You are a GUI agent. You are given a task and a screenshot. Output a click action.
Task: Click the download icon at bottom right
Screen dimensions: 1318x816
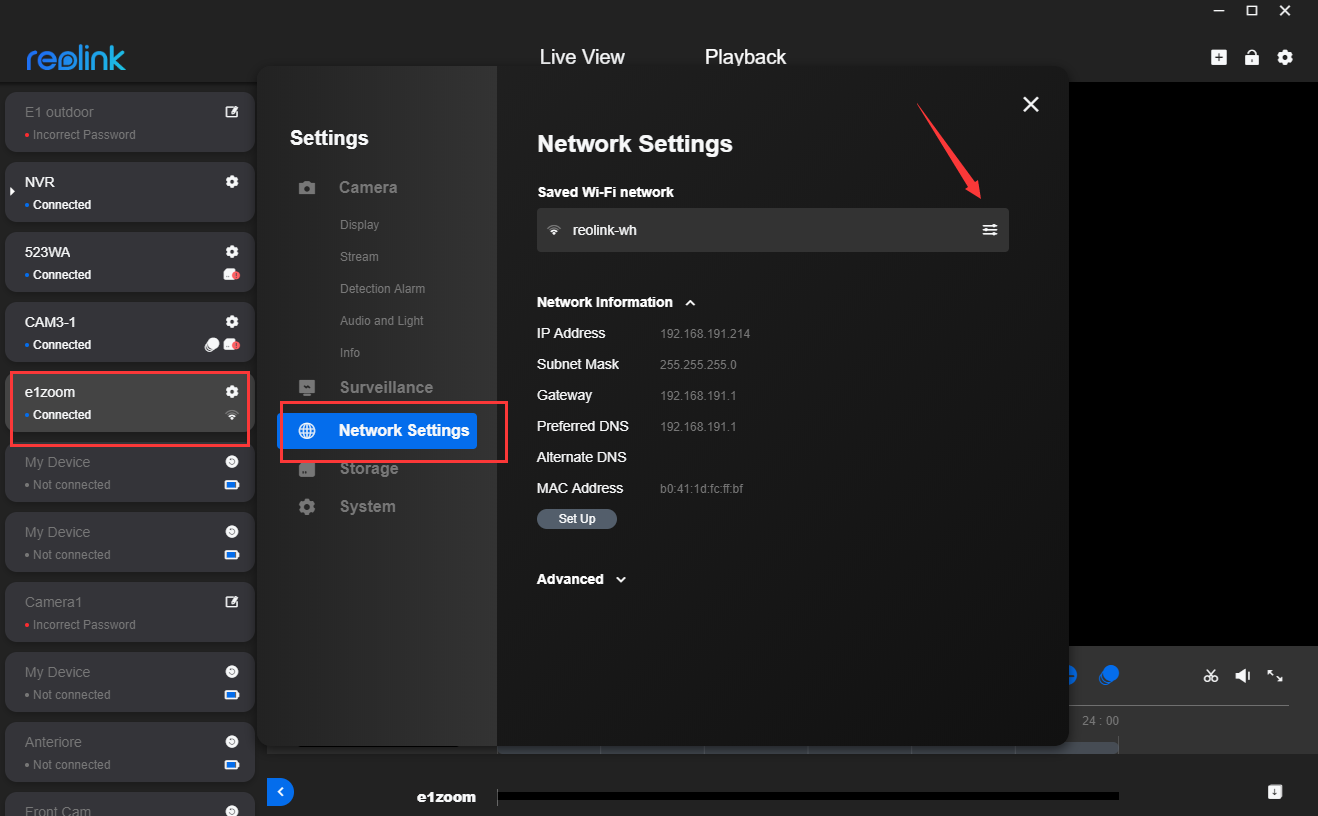1275,792
